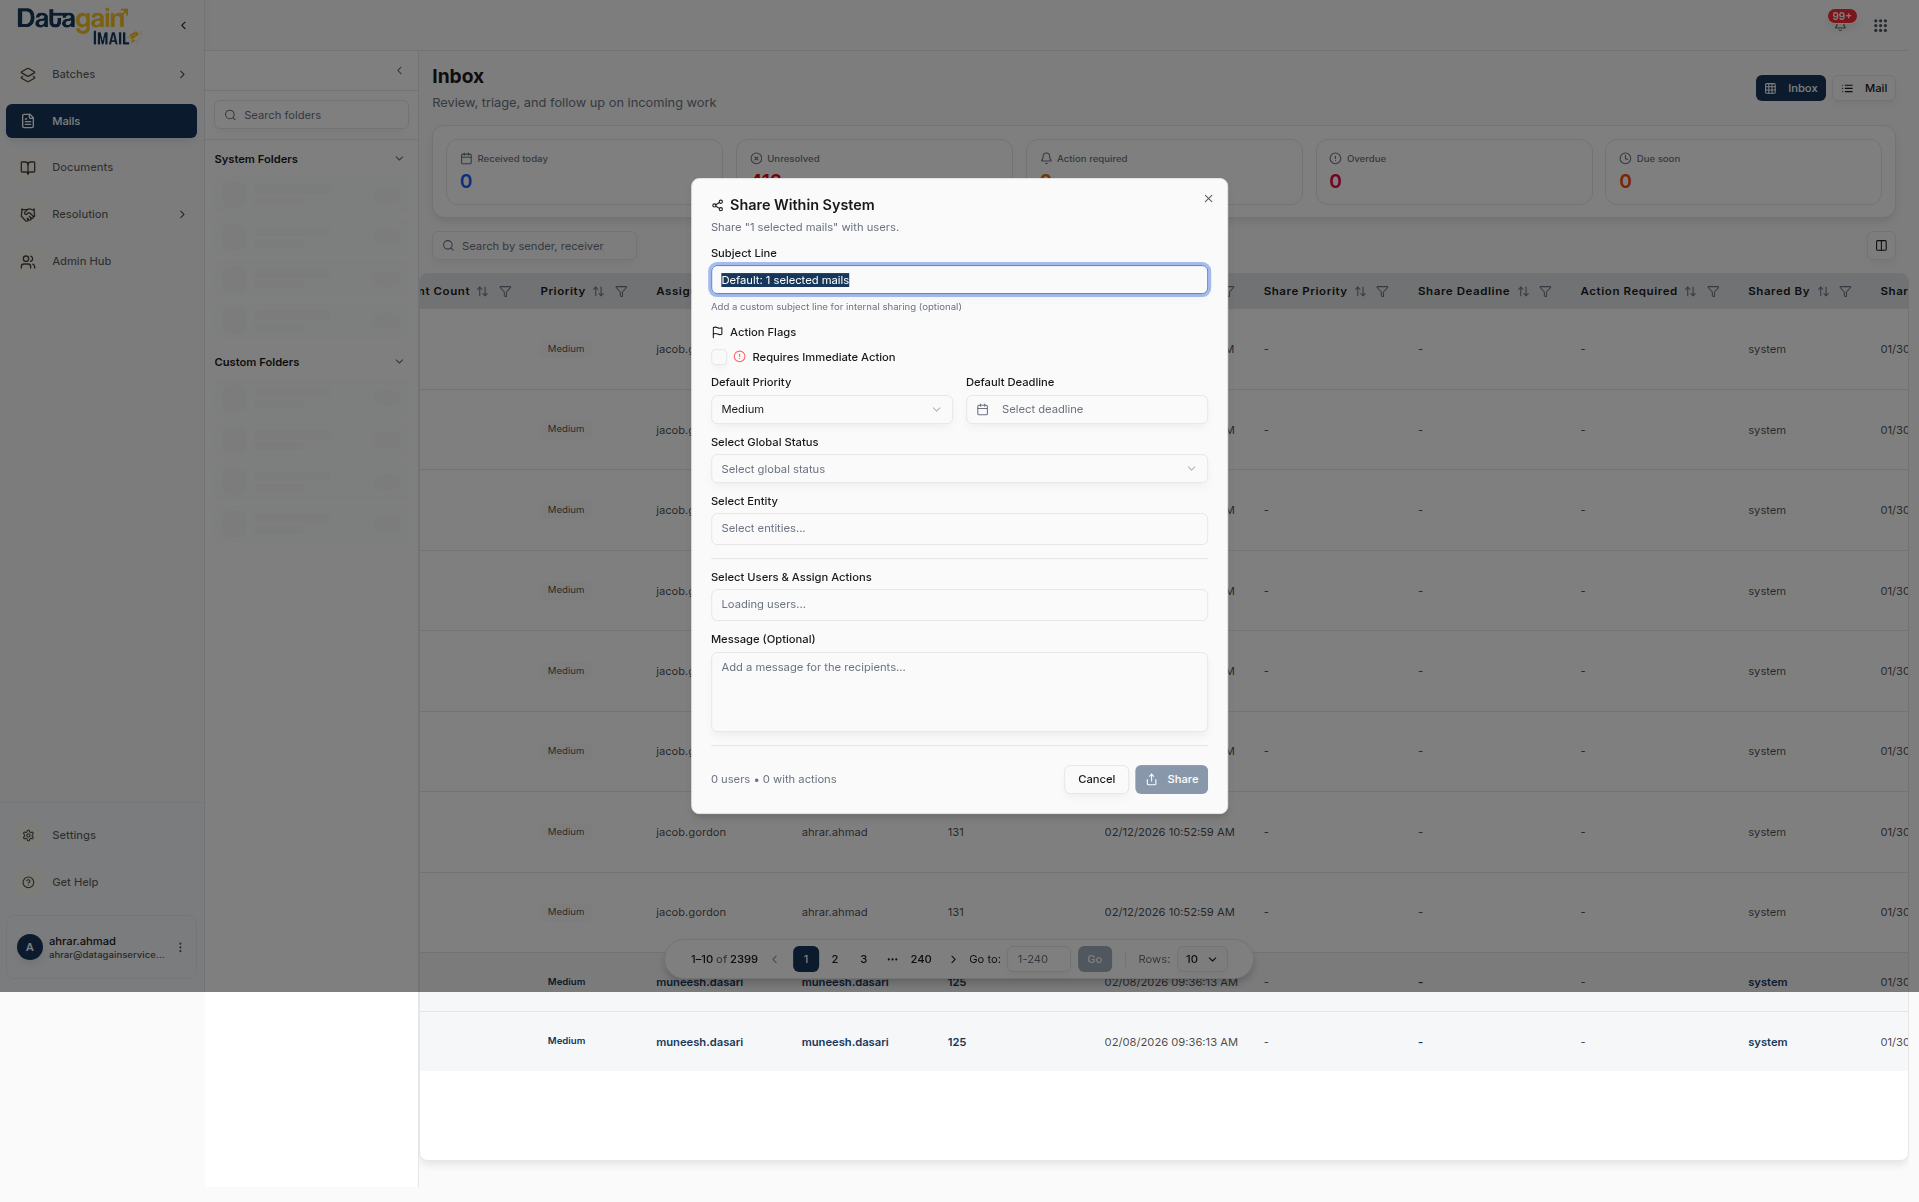Switch to Mail view toggle
Viewport: 1919px width, 1202px height.
1864,89
